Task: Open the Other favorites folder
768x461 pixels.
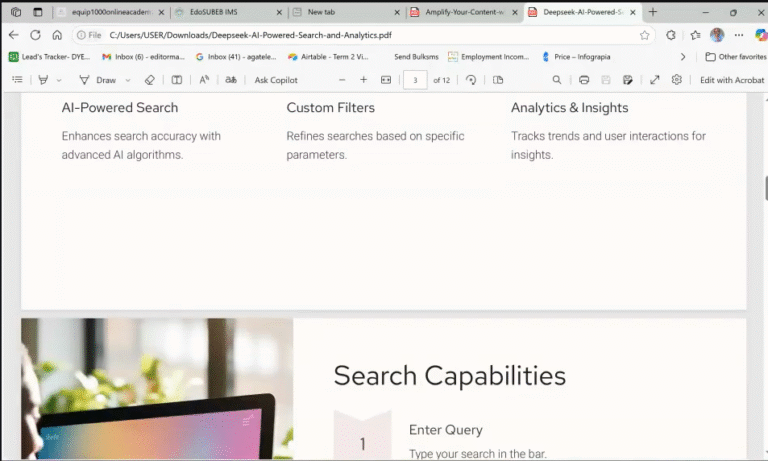Action: pyautogui.click(x=736, y=57)
